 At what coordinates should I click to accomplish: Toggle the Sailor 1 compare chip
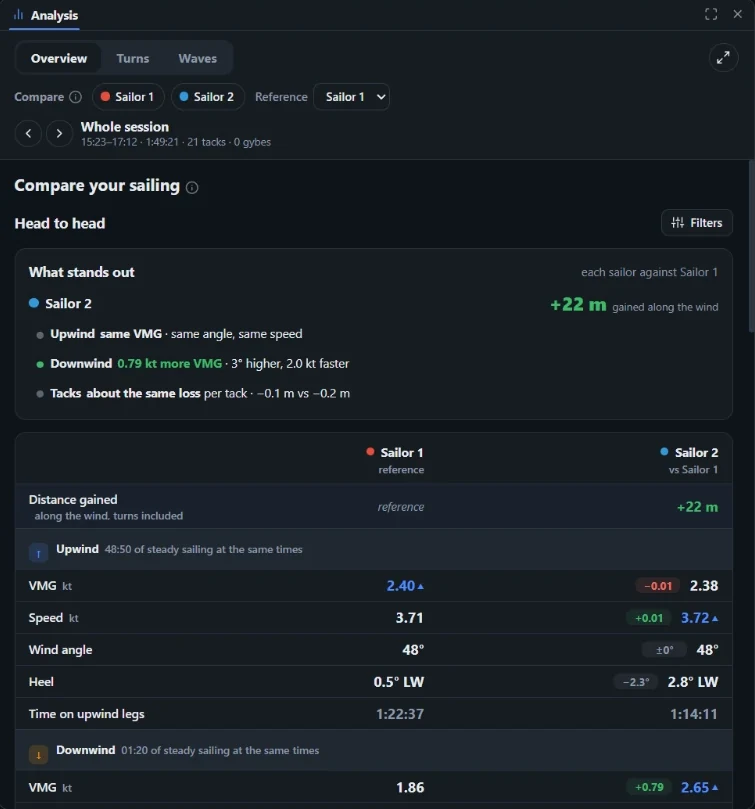128,97
